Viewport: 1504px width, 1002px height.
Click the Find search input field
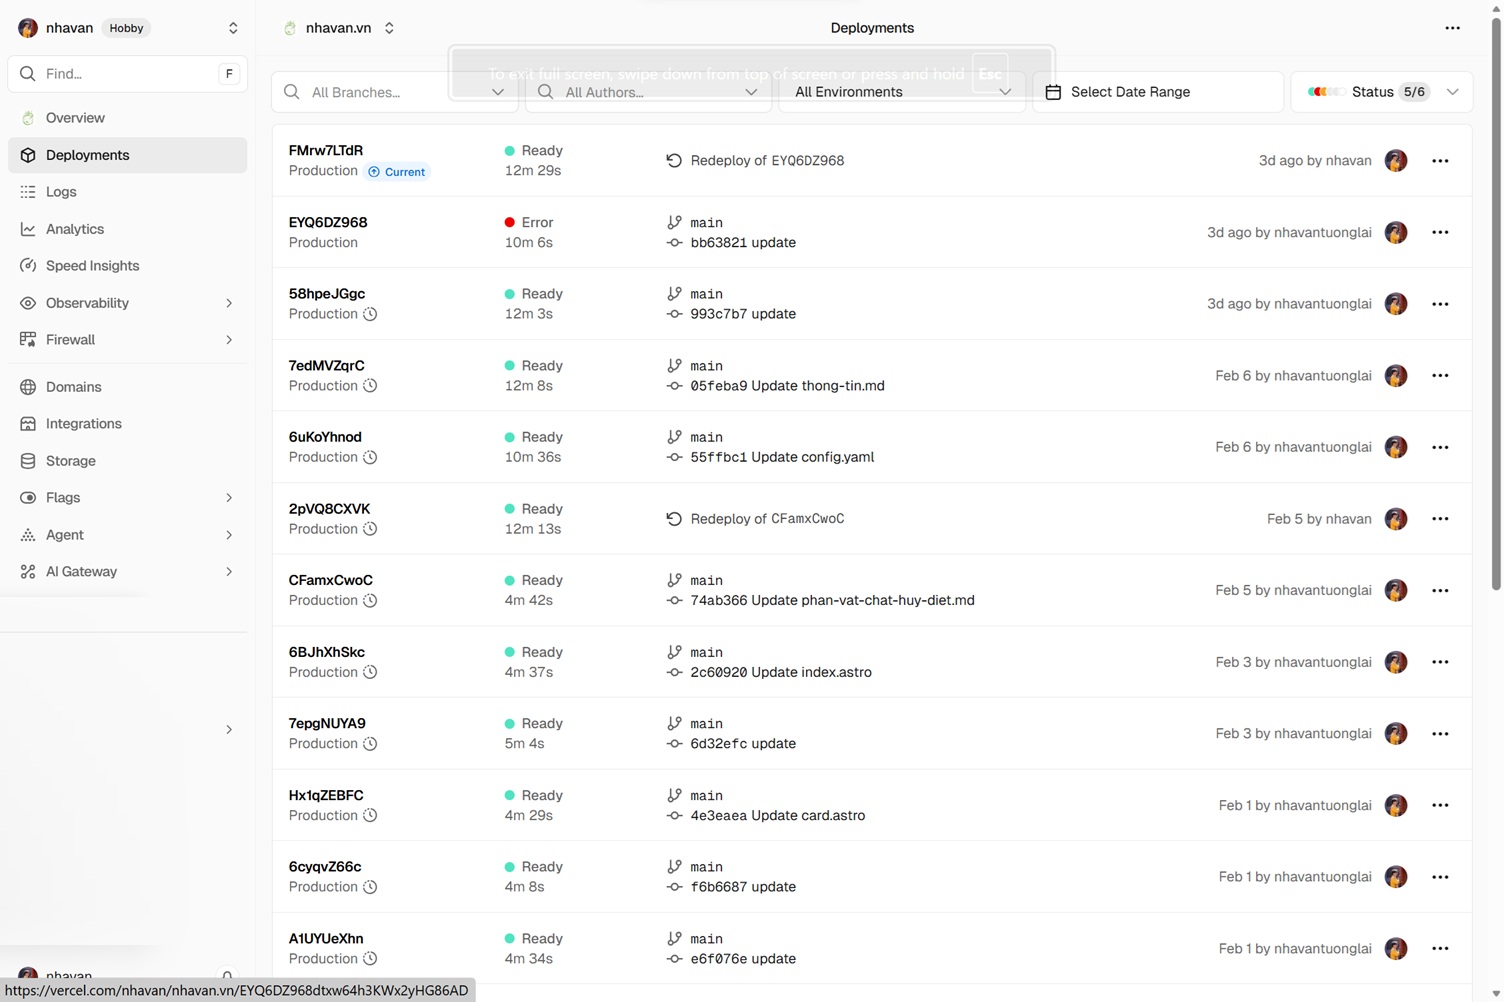127,73
